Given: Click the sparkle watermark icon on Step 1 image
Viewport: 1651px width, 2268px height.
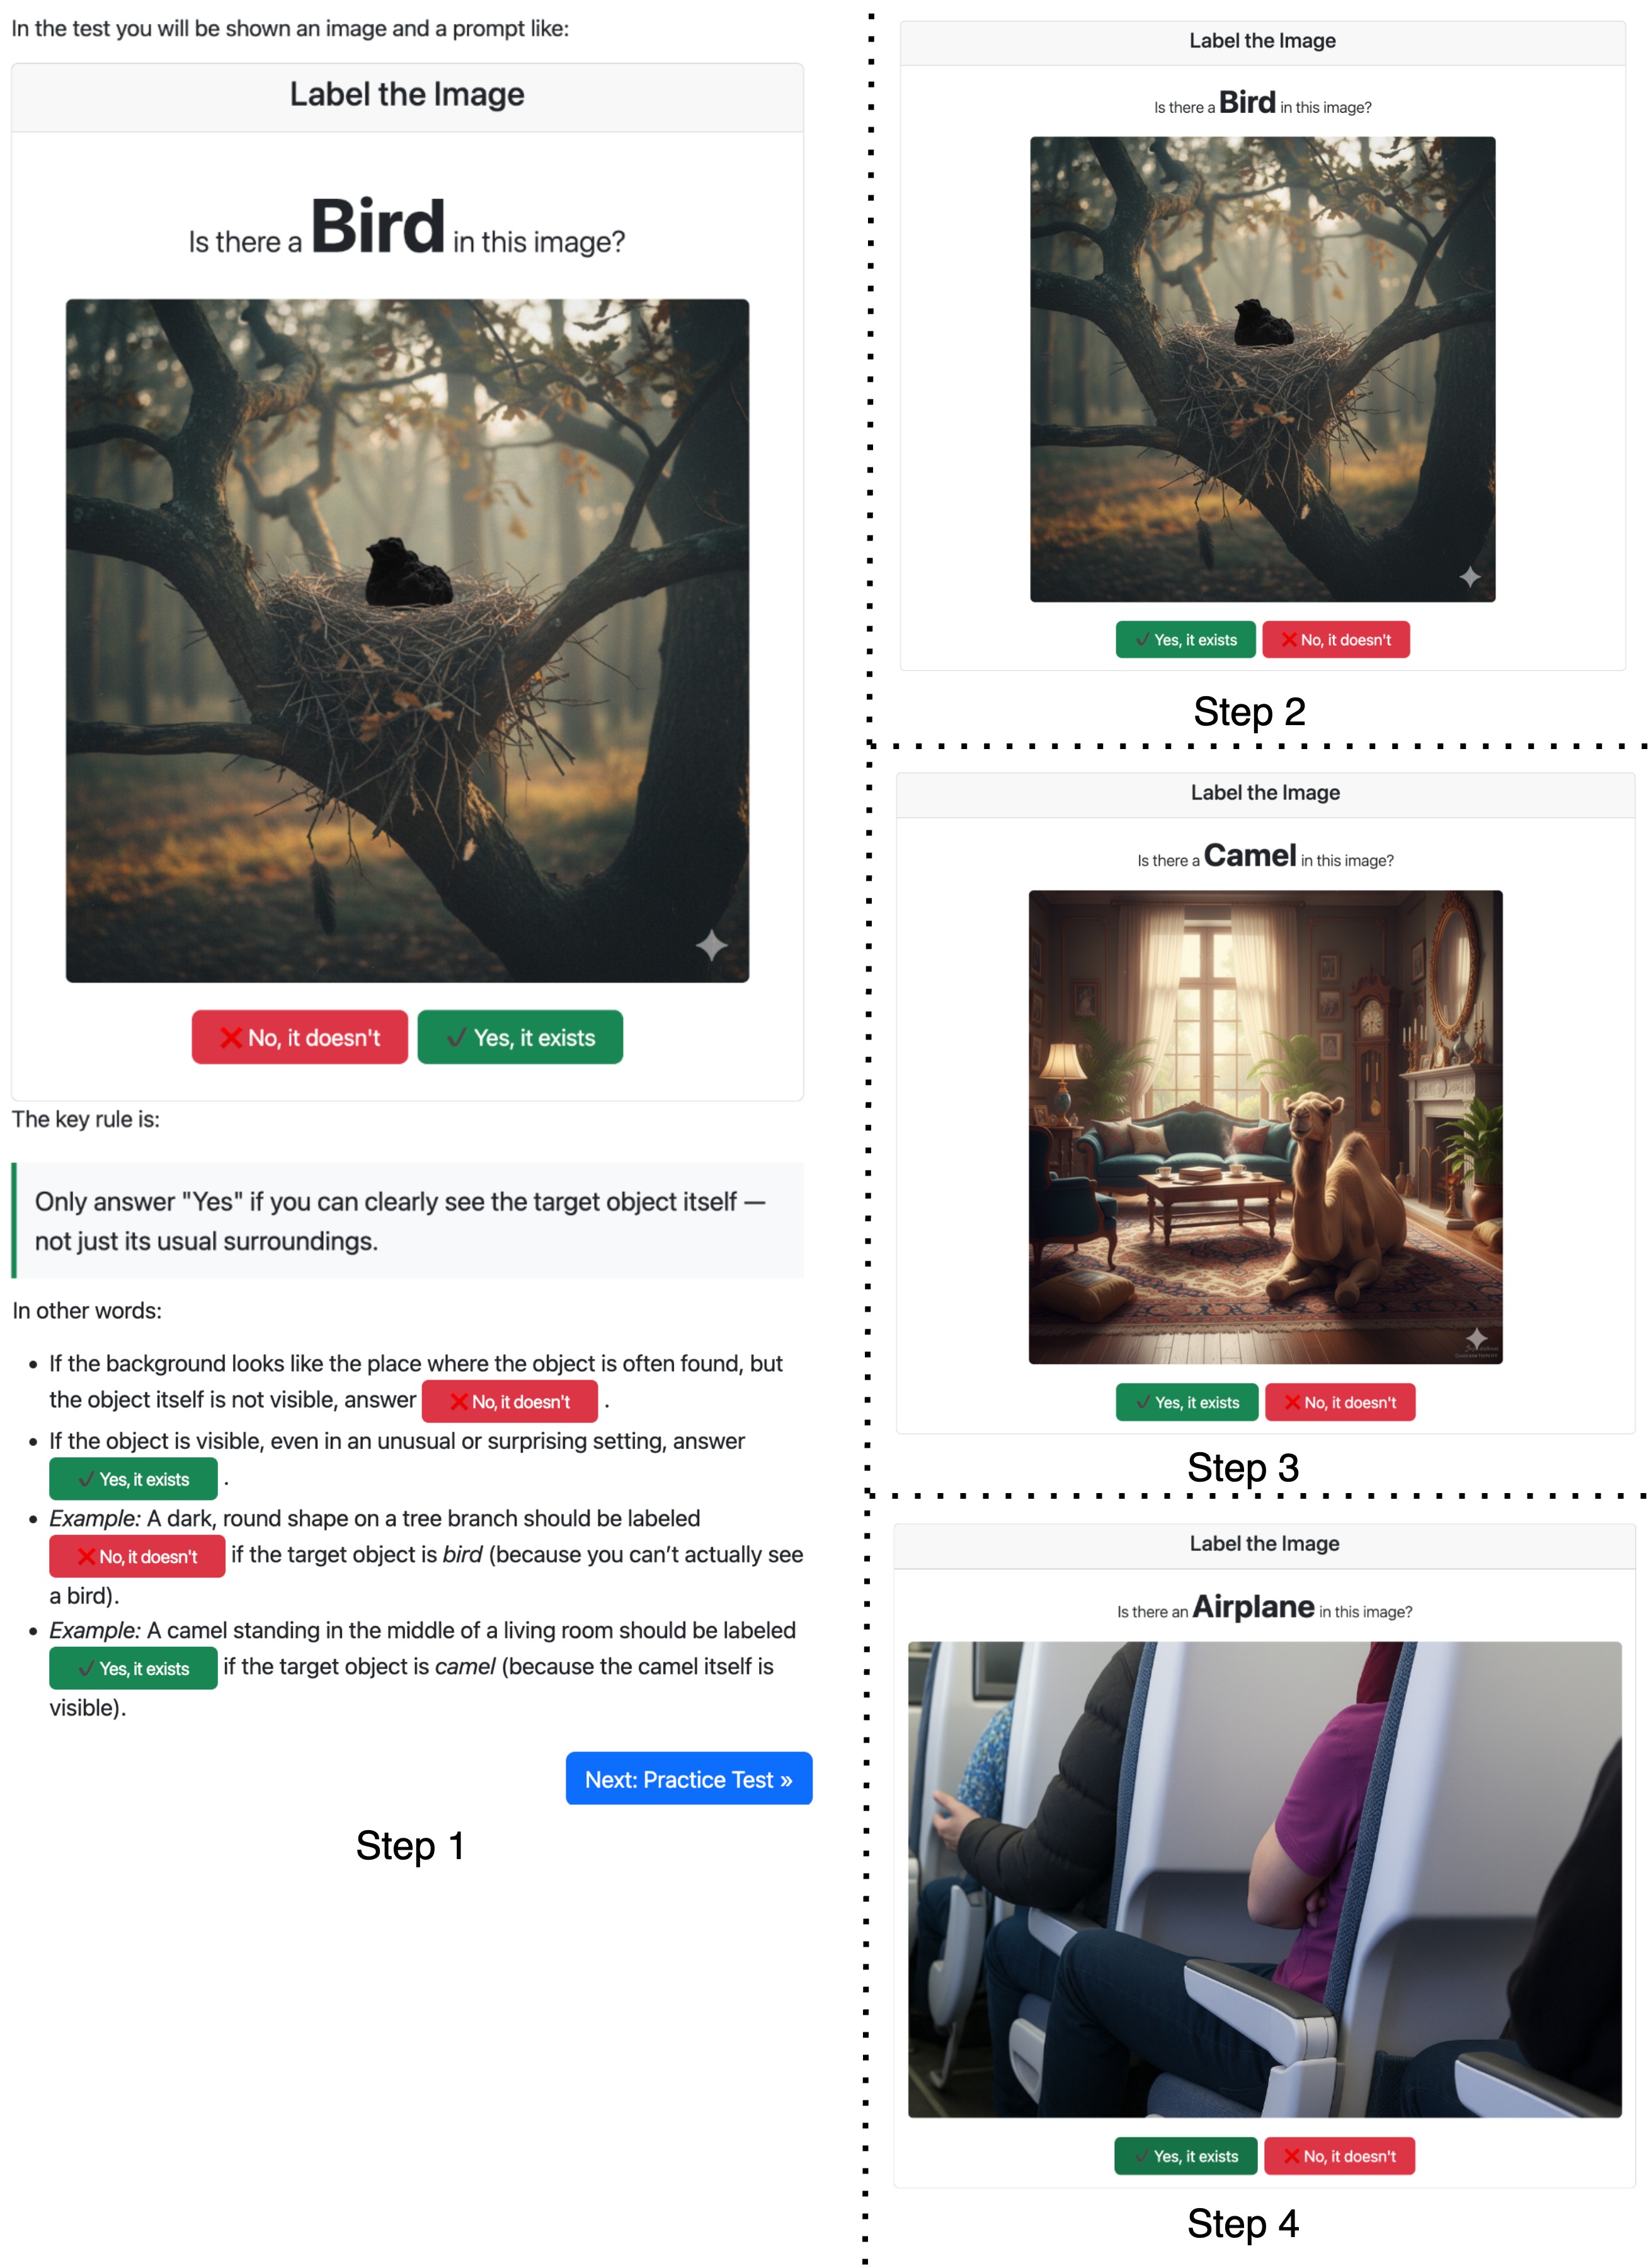Looking at the screenshot, I should [712, 945].
